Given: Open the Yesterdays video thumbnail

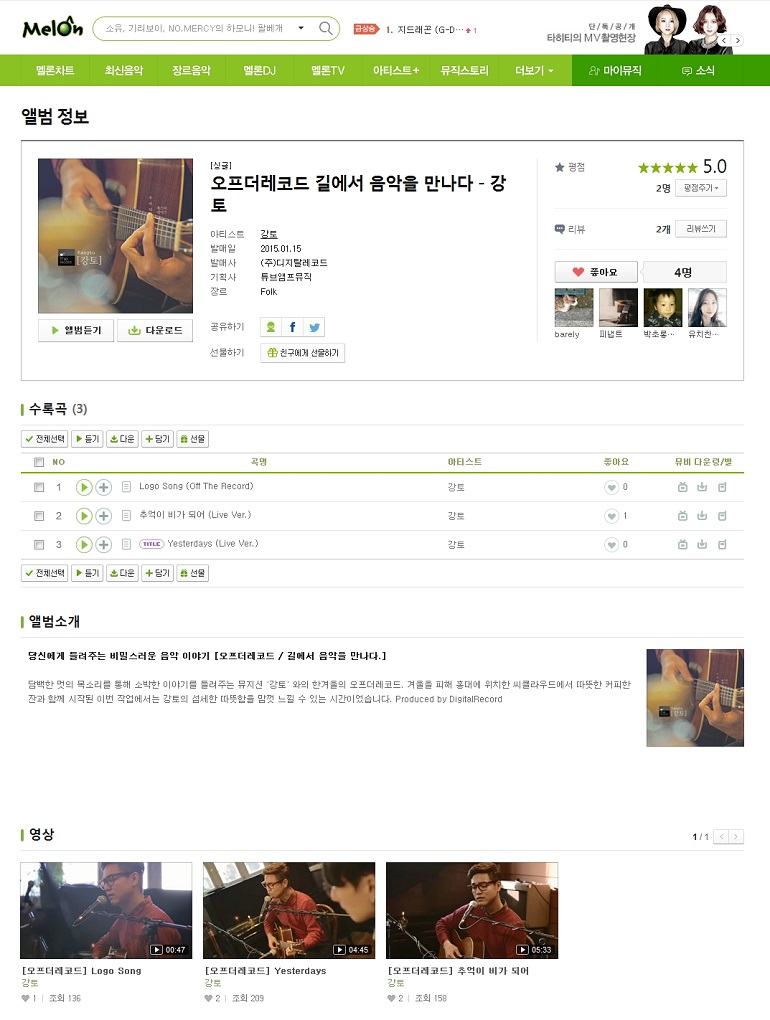Looking at the screenshot, I should [289, 910].
